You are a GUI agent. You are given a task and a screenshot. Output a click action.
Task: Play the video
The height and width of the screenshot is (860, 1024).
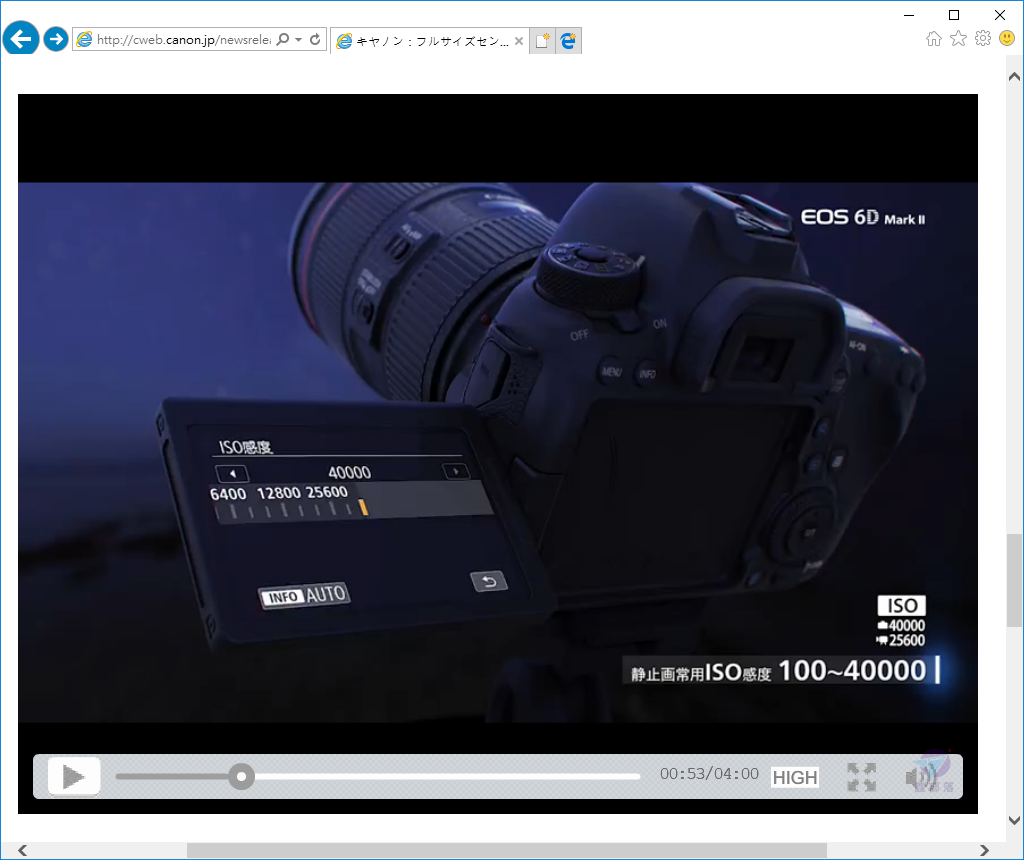pos(74,776)
